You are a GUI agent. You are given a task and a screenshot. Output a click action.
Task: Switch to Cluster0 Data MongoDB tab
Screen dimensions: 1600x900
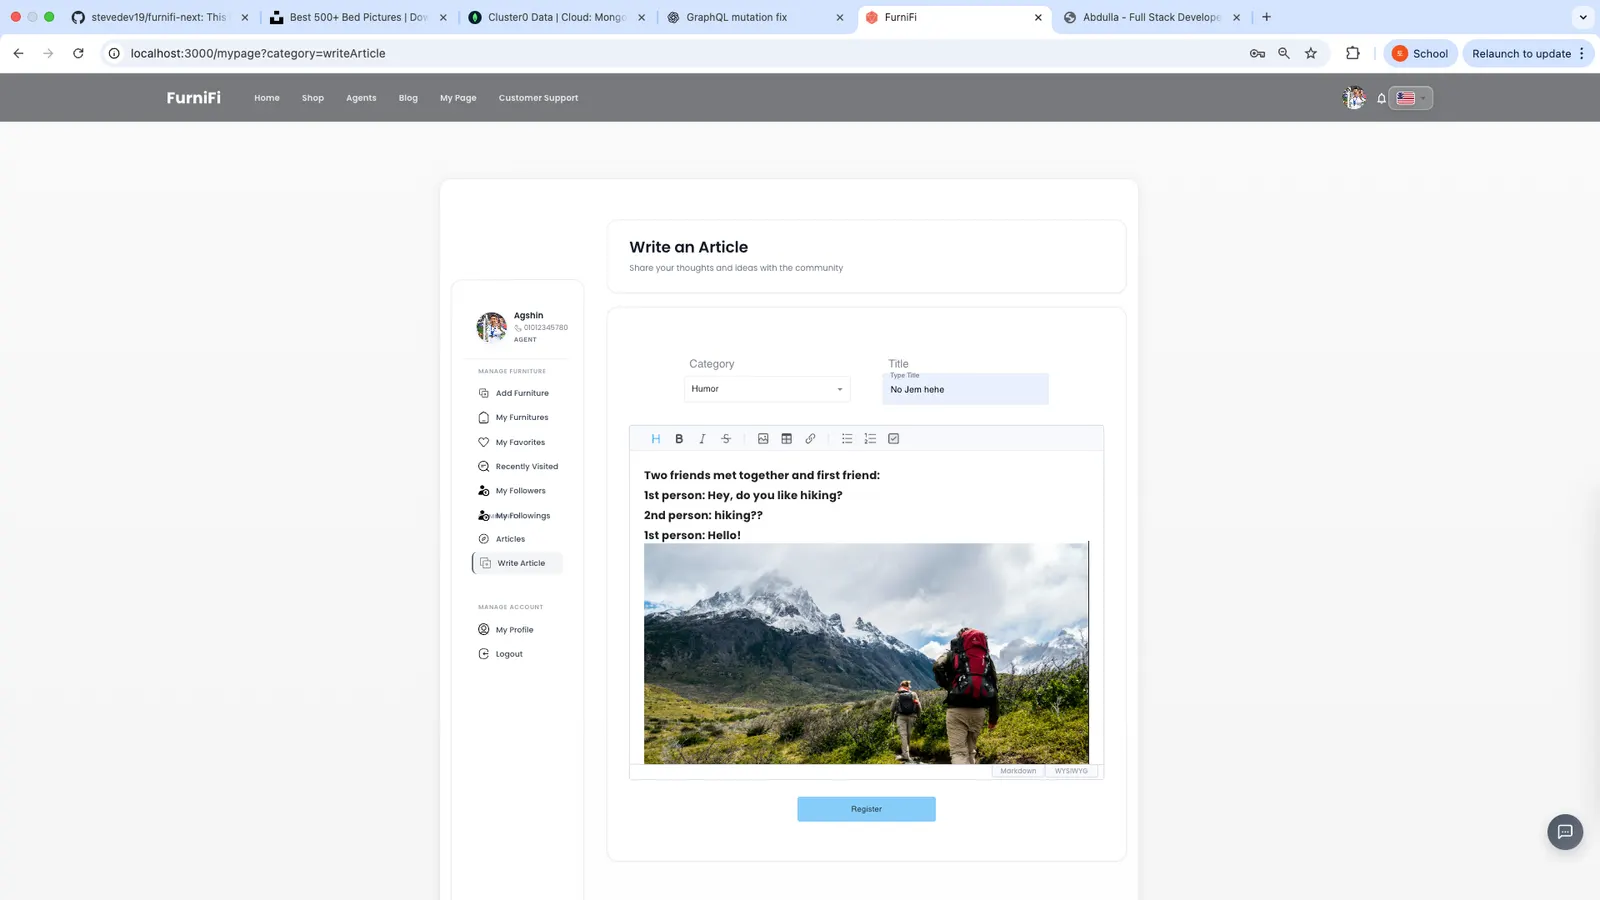click(x=557, y=17)
